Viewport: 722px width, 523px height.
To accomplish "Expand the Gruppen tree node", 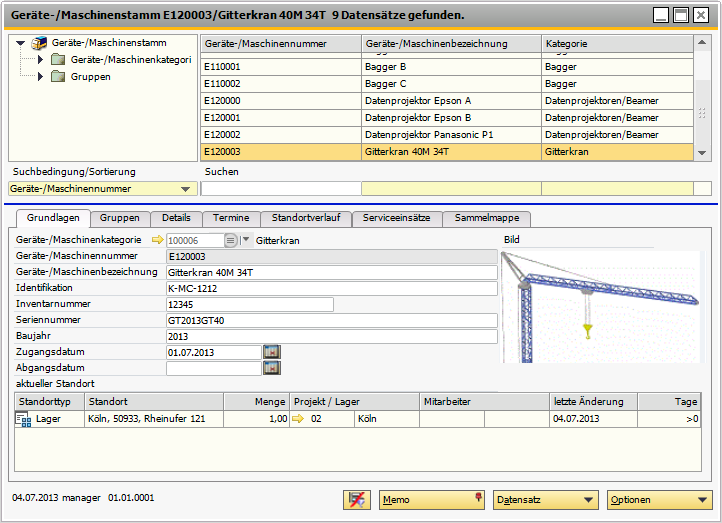I will (x=41, y=76).
